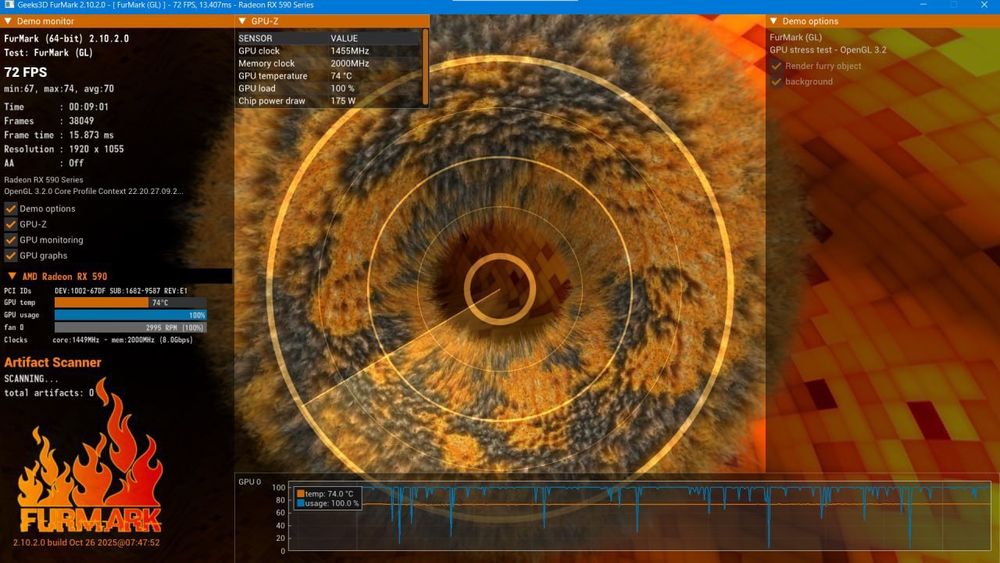Click the GPU clock 1455MHz row

[x=328, y=50]
